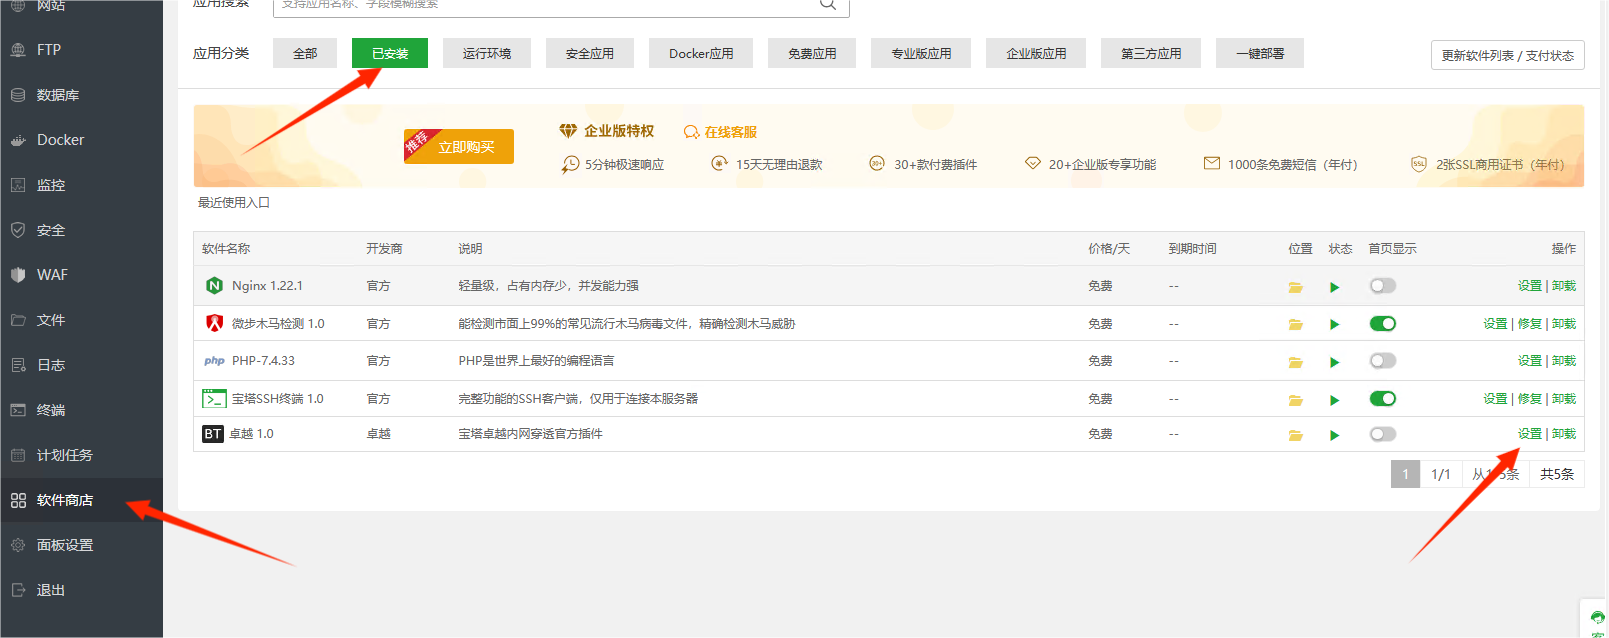Viewport: 1609px width, 638px height.
Task: Disable homepage display for 微步木马检测
Action: tap(1383, 323)
